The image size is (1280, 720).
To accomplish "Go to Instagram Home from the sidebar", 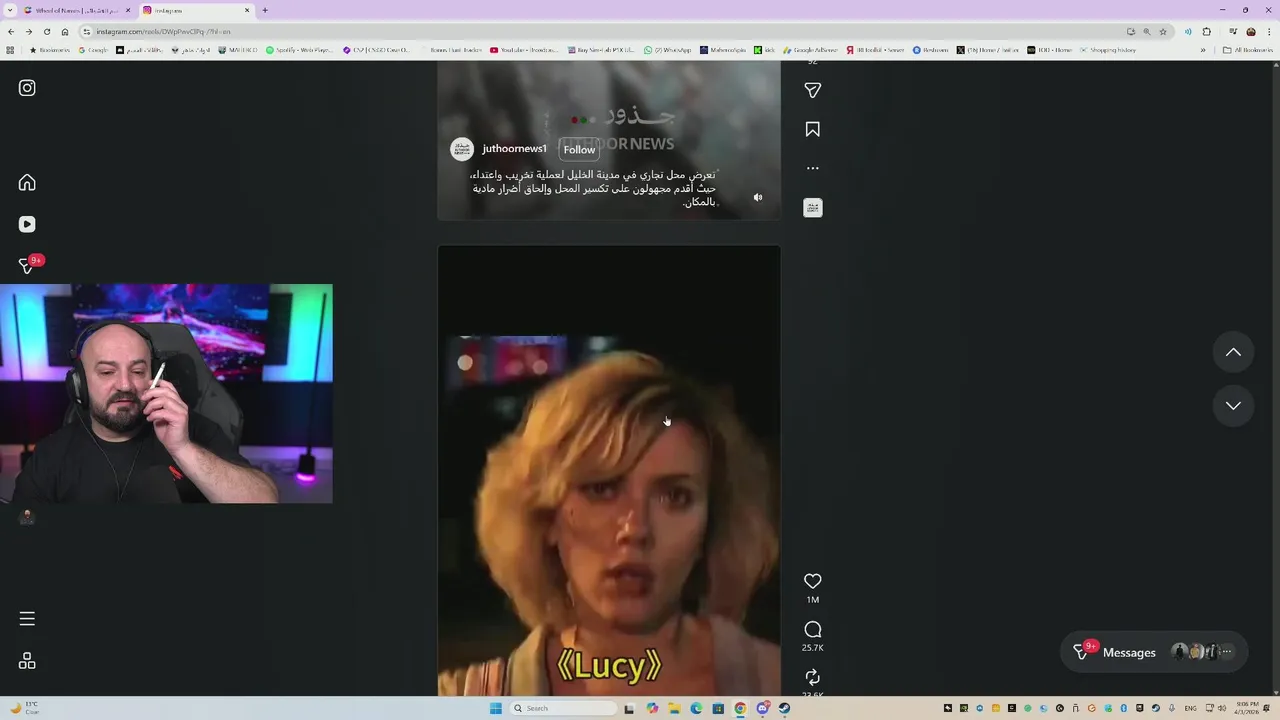I will (27, 182).
